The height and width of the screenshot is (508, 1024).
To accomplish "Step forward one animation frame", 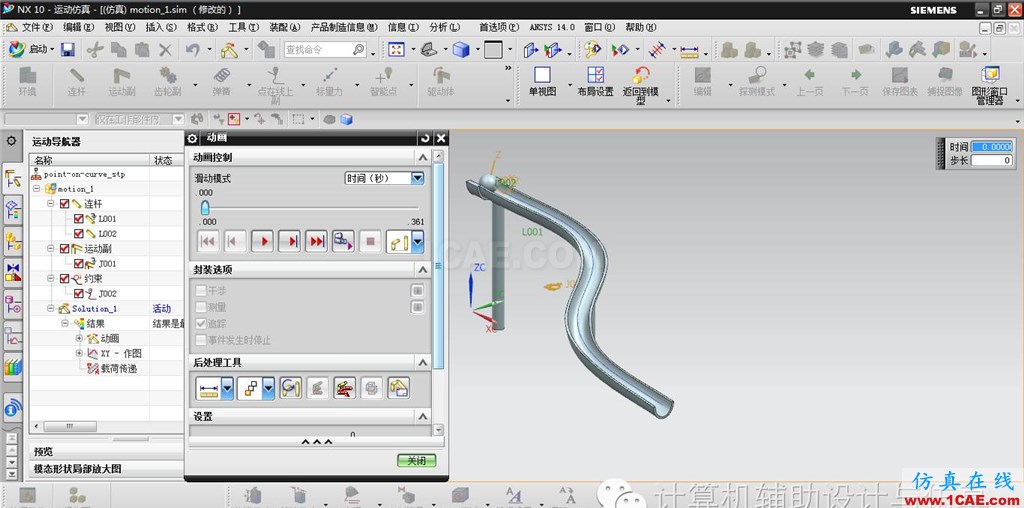I will (289, 242).
